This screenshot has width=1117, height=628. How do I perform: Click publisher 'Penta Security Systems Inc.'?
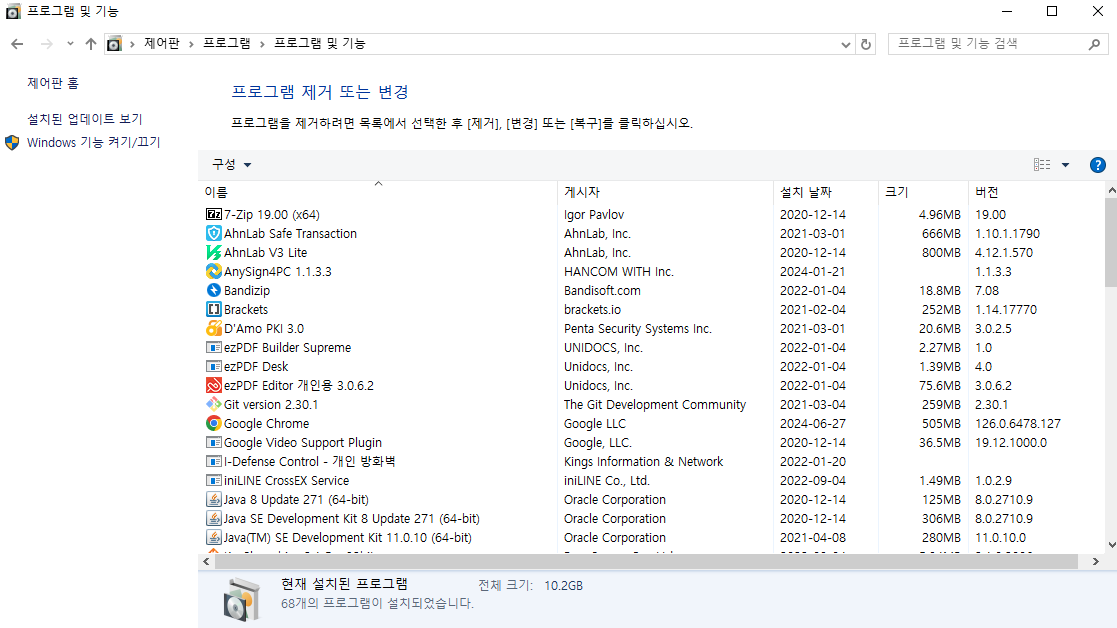tap(638, 328)
